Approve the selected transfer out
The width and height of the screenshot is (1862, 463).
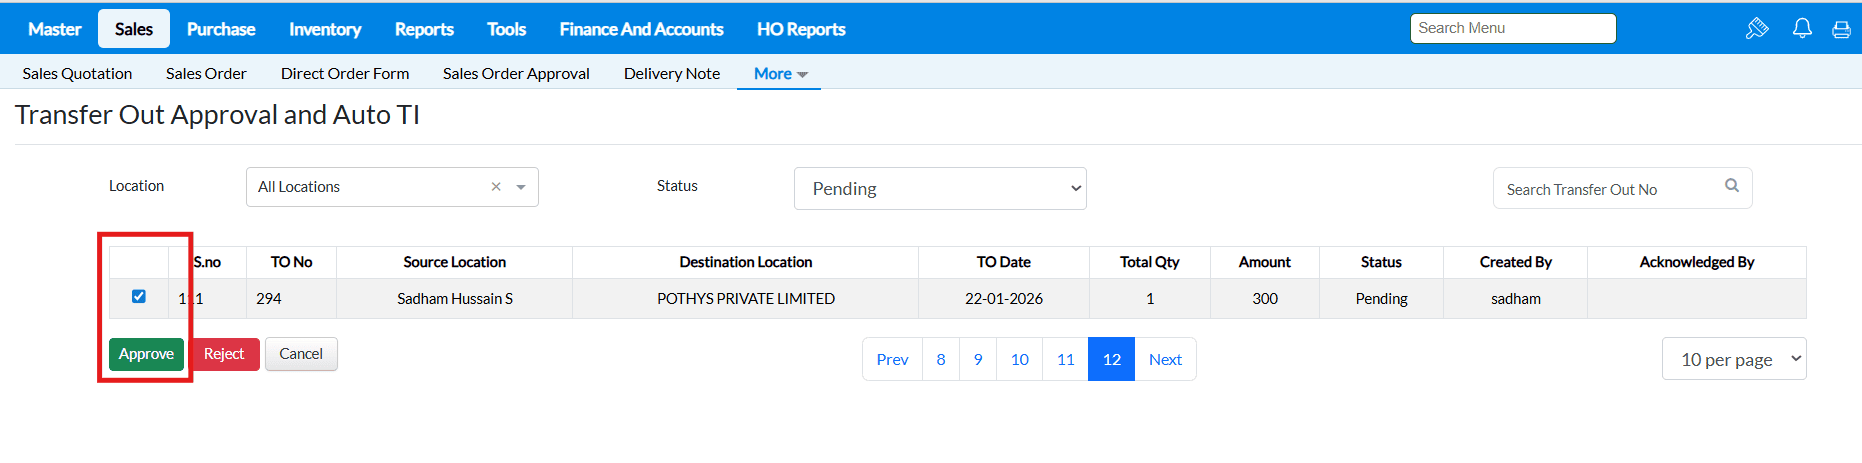tap(146, 354)
